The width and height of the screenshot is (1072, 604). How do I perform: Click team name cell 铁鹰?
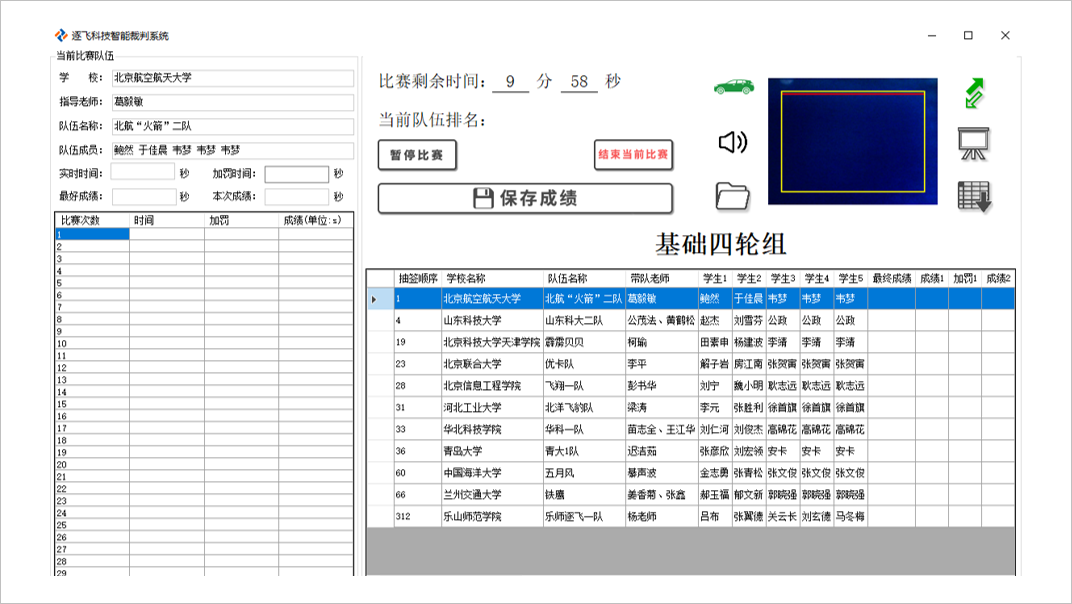(x=584, y=495)
